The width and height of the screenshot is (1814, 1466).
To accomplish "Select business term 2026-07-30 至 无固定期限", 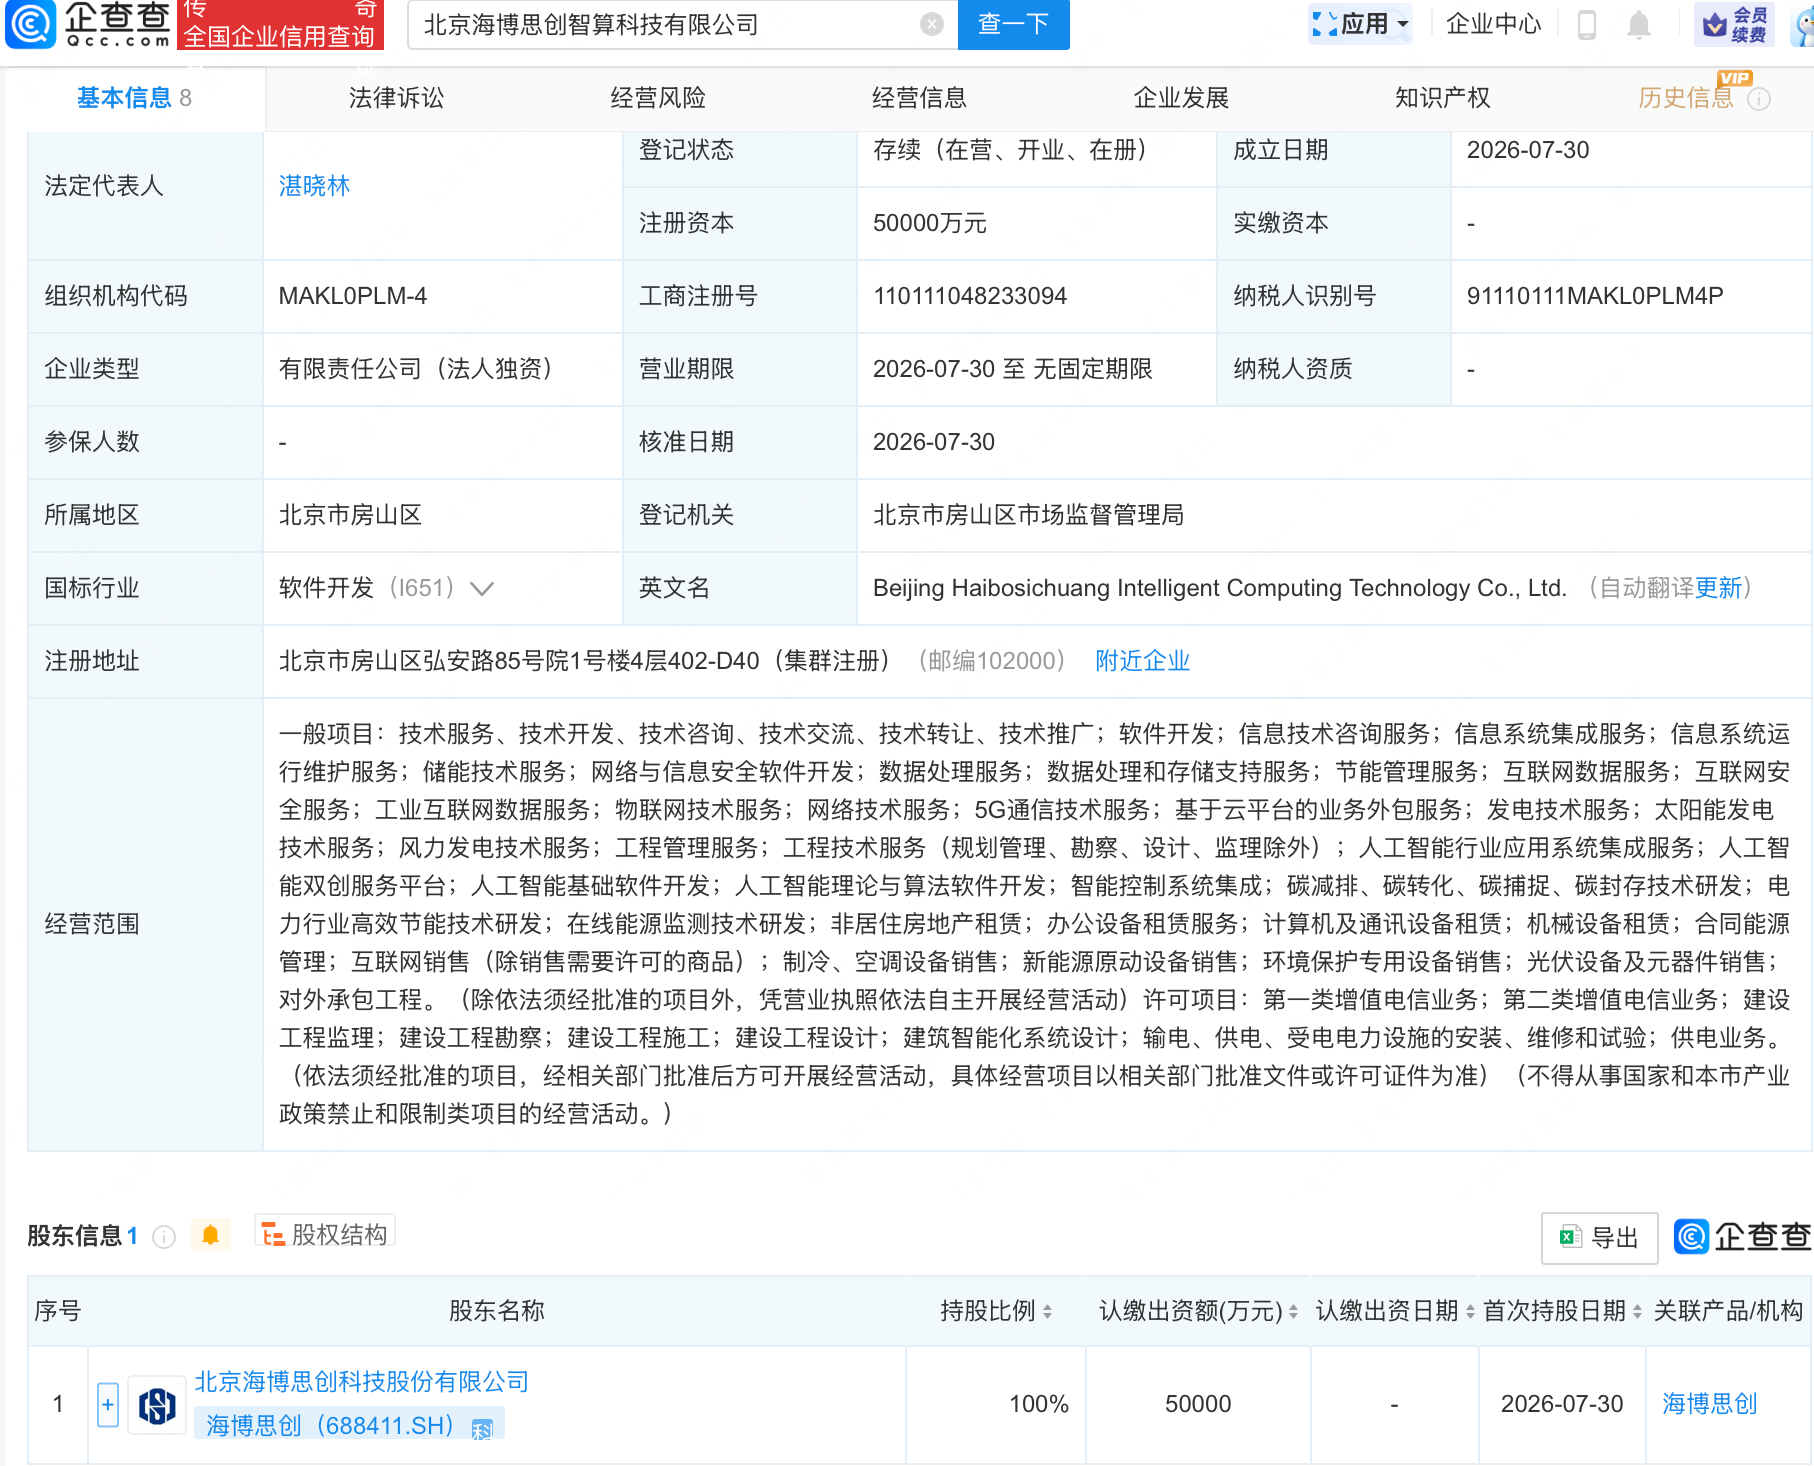I will [1012, 369].
